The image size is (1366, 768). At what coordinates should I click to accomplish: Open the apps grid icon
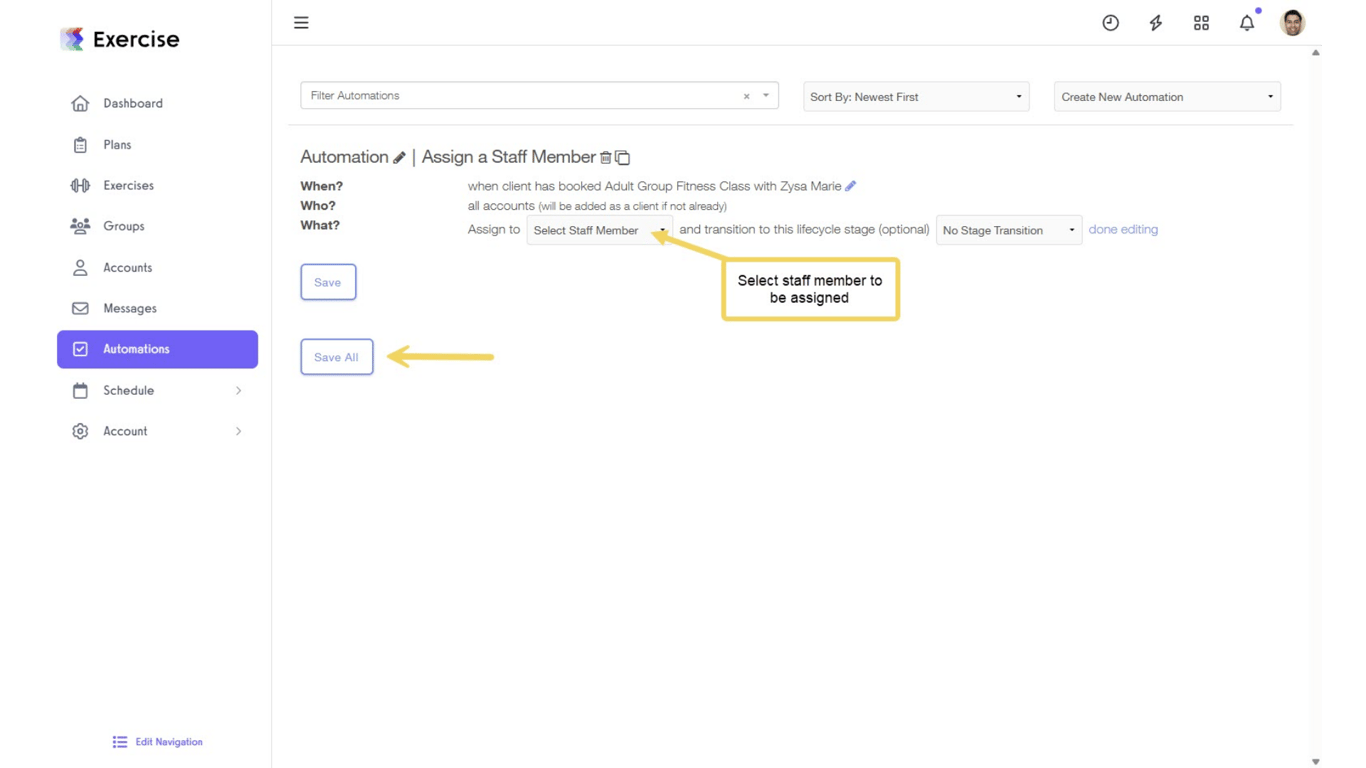click(x=1201, y=22)
